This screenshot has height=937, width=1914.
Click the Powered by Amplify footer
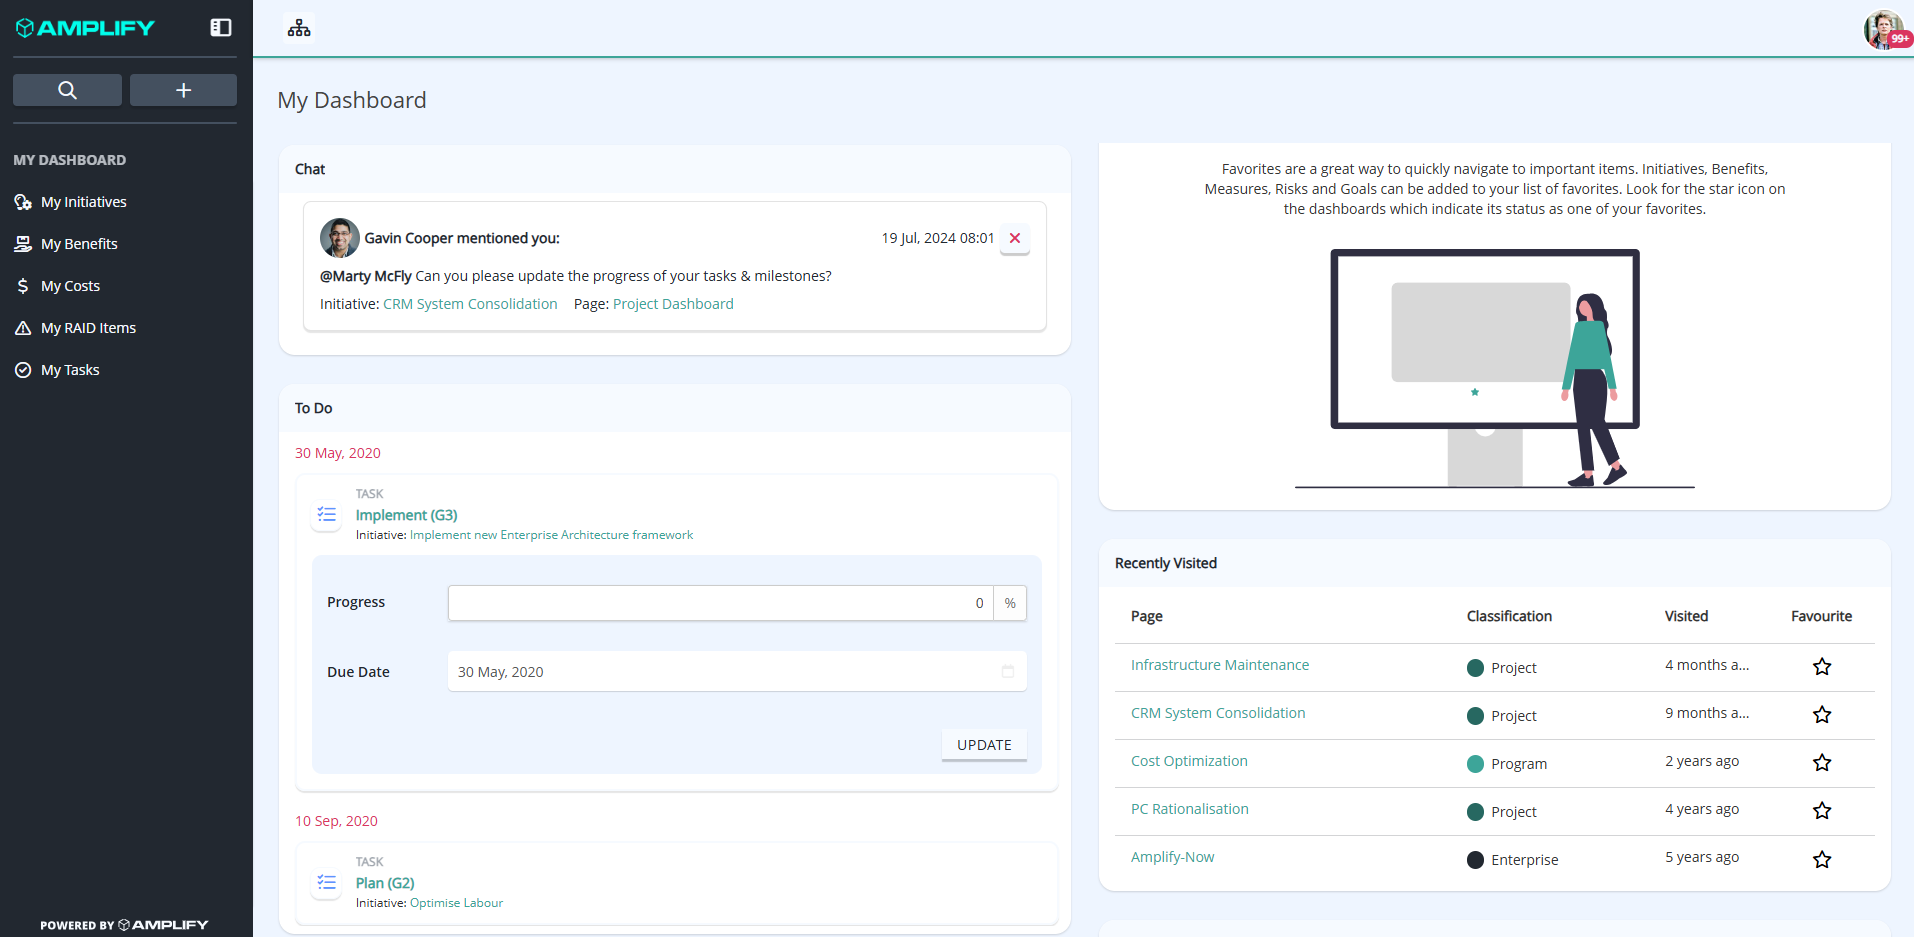[124, 925]
